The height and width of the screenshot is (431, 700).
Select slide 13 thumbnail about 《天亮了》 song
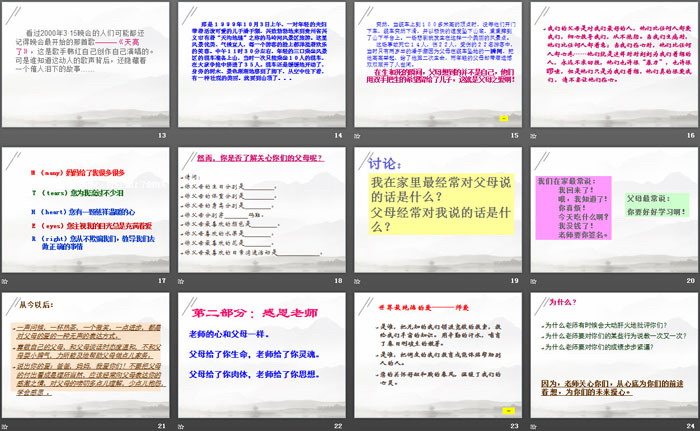coord(86,65)
